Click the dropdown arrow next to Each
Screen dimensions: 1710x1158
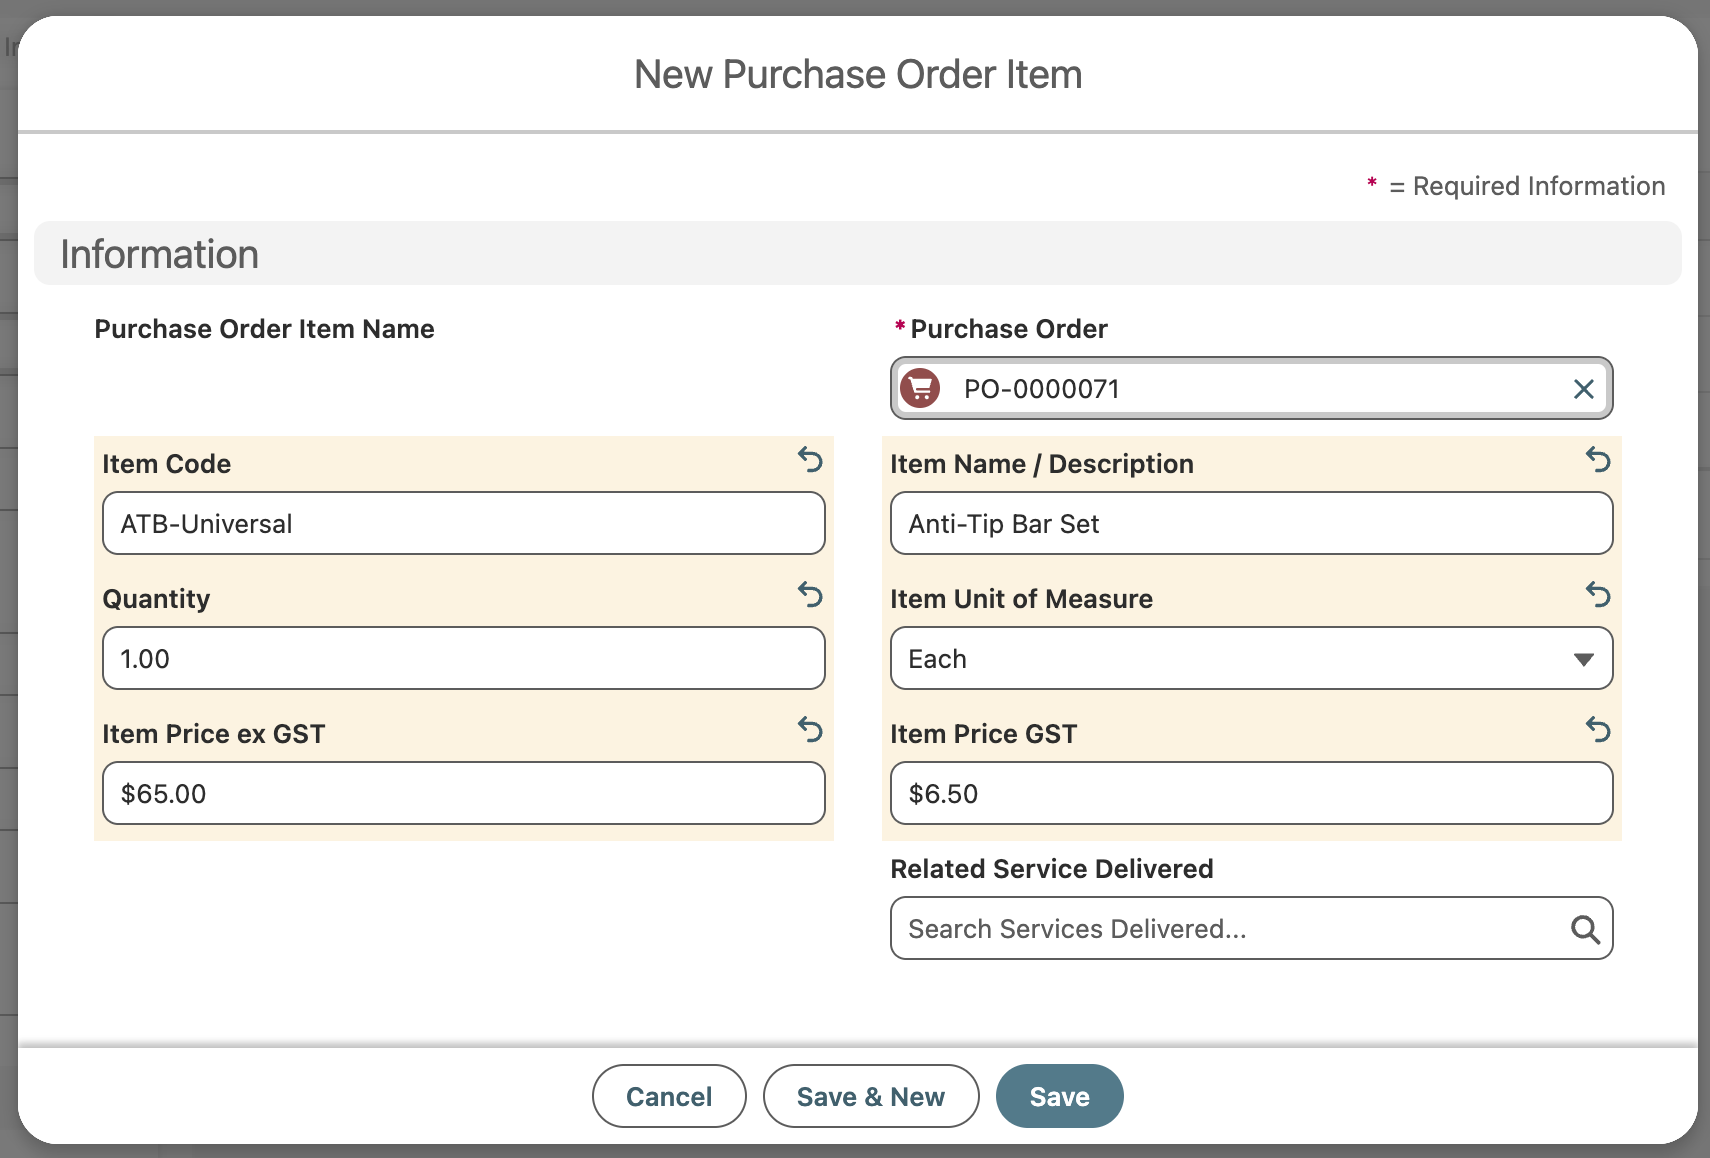coord(1583,660)
